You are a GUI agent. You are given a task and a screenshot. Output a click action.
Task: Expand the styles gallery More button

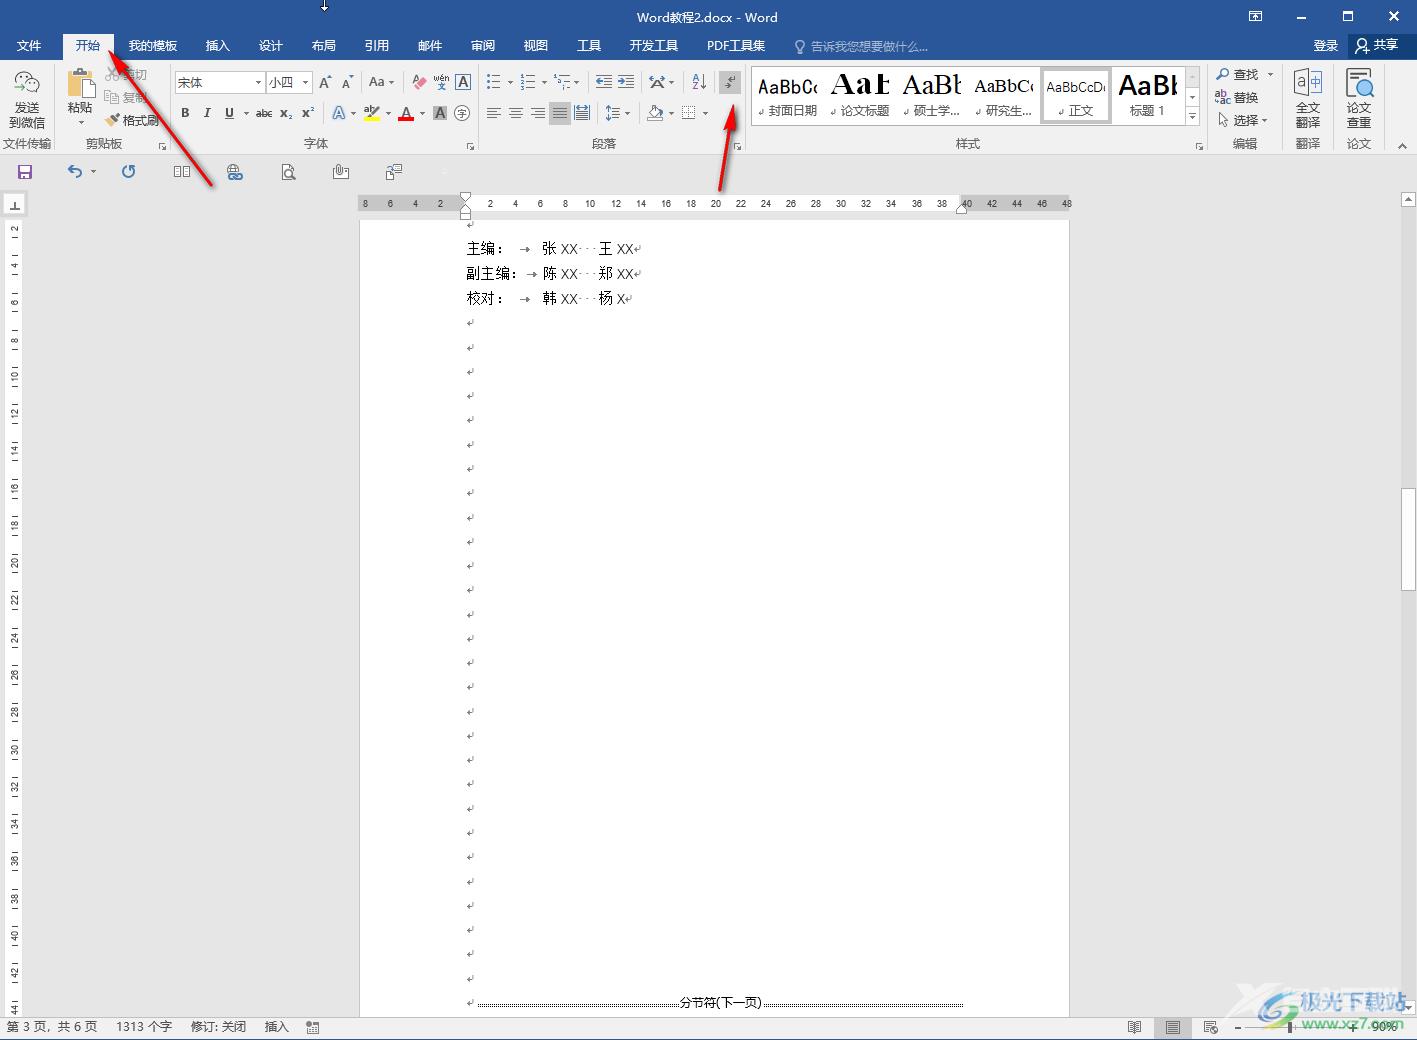click(x=1192, y=116)
